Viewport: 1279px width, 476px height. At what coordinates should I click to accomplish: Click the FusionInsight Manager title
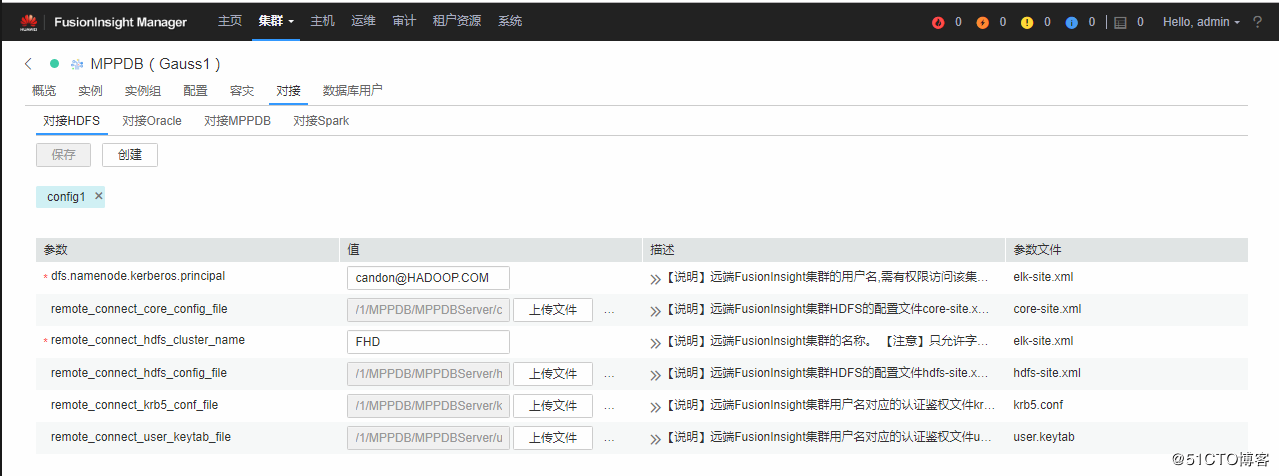coord(120,22)
